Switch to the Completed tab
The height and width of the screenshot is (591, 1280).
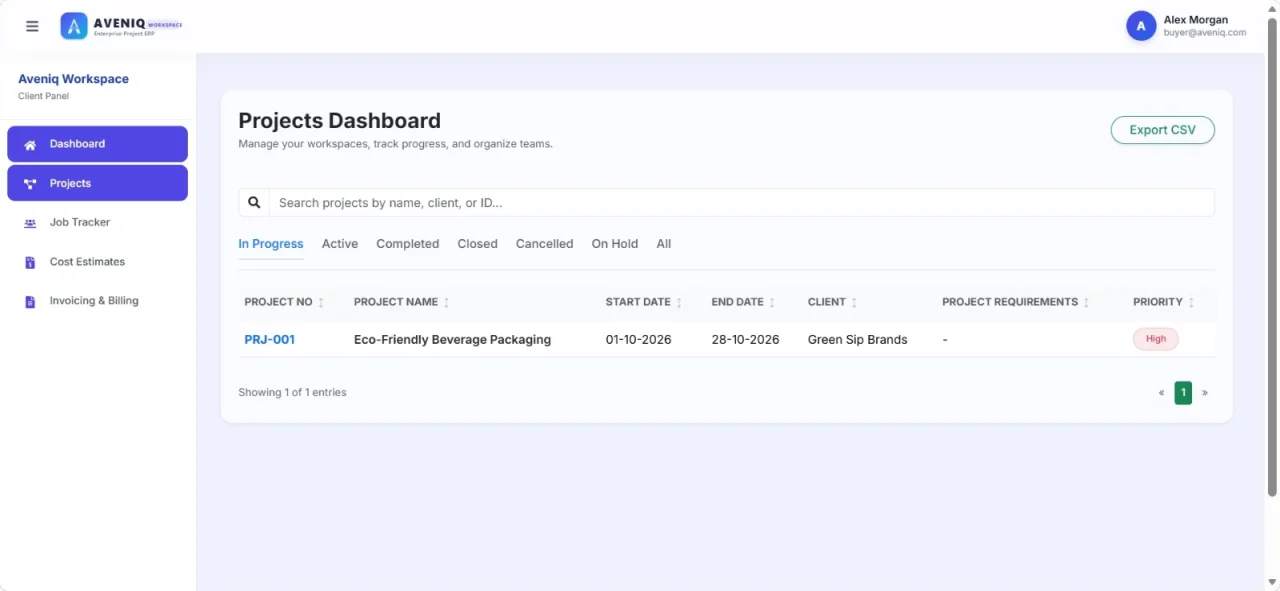click(x=408, y=244)
